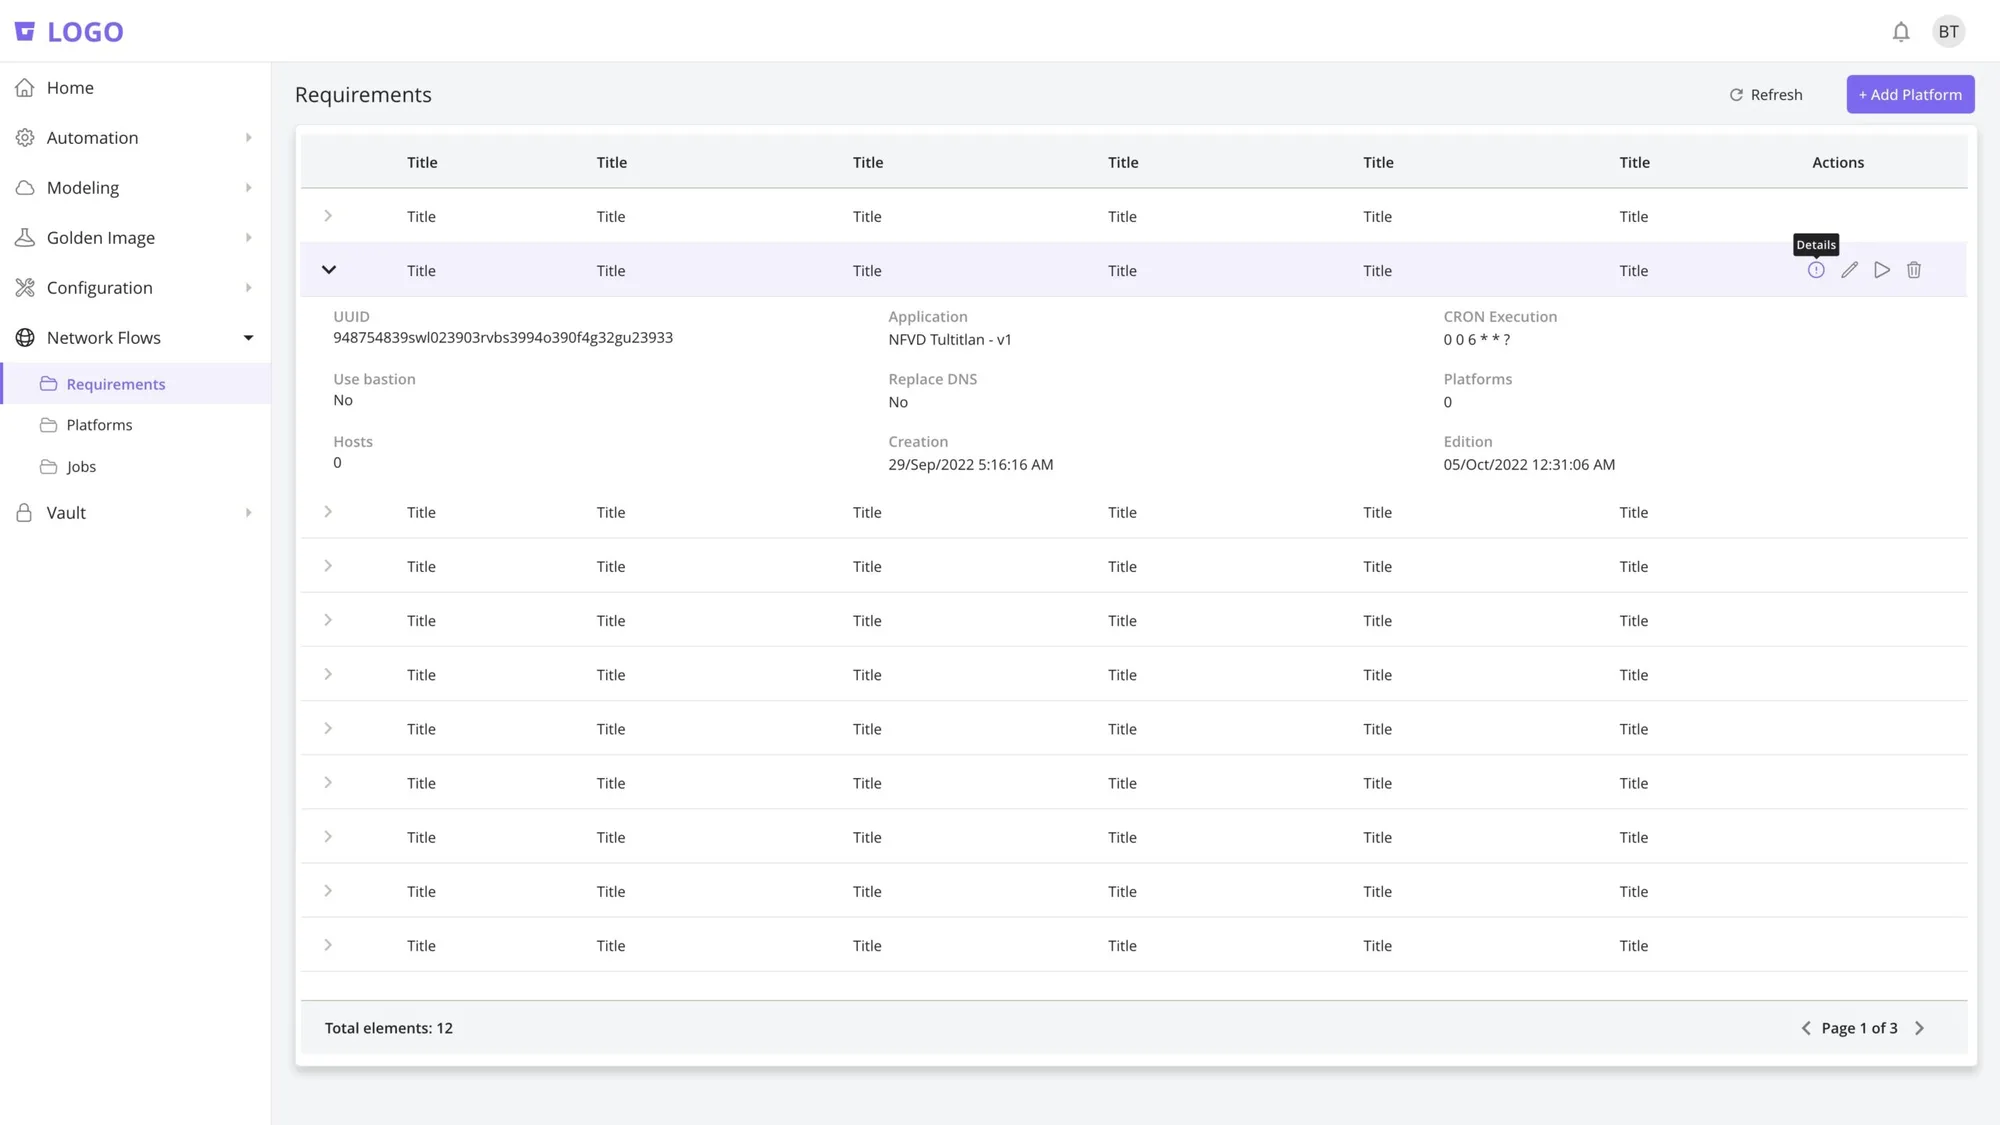Click the pencil edit icon
The width and height of the screenshot is (2000, 1125).
(x=1849, y=270)
